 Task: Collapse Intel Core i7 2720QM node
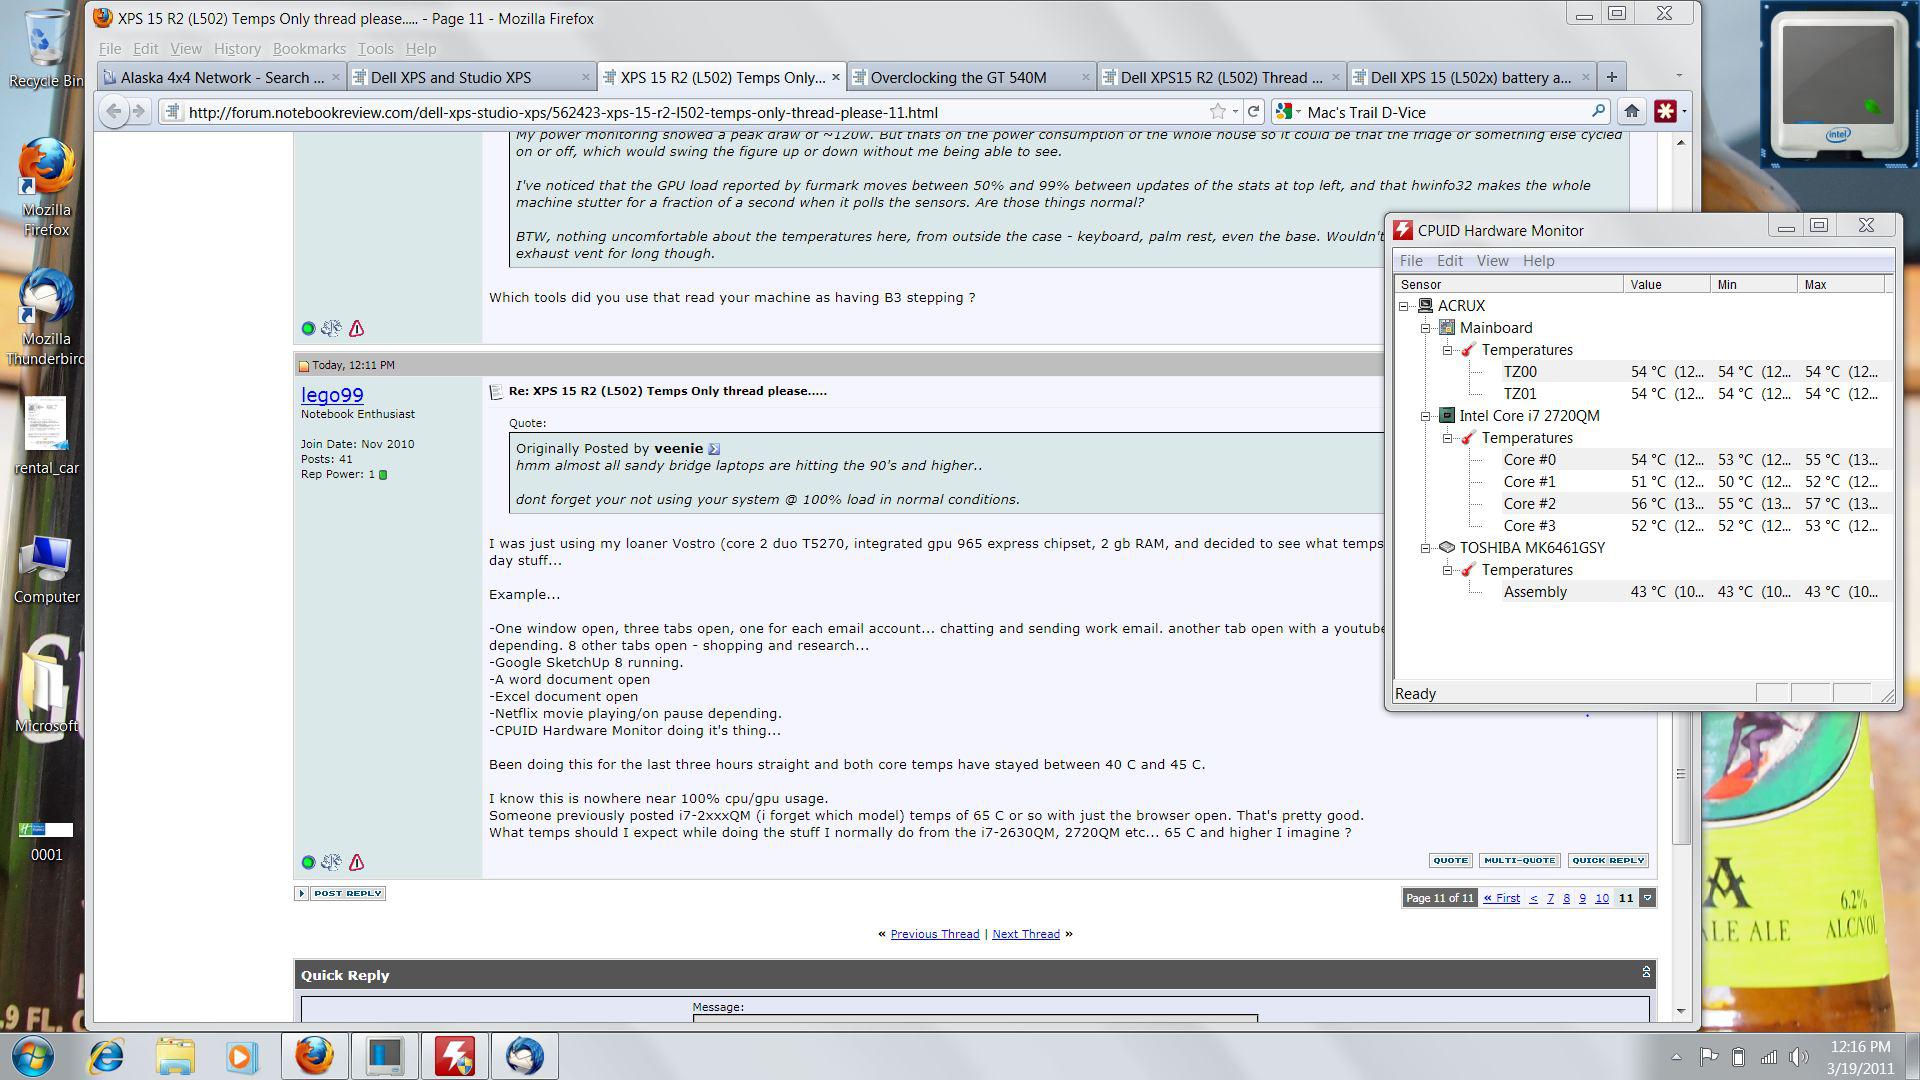coord(1426,416)
